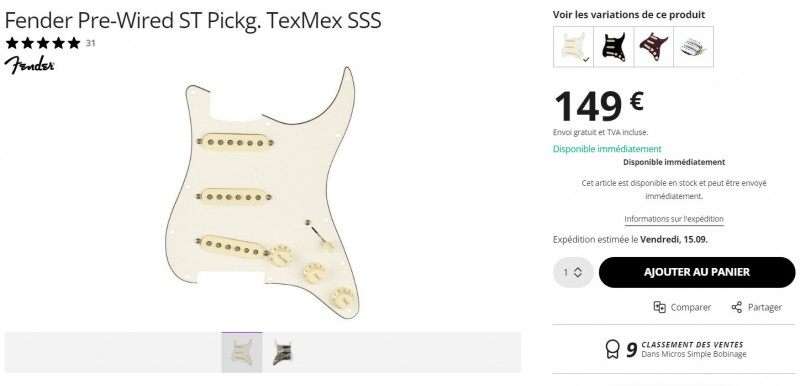Open the quantity selector set to 1
The image size is (800, 386).
pos(573,272)
